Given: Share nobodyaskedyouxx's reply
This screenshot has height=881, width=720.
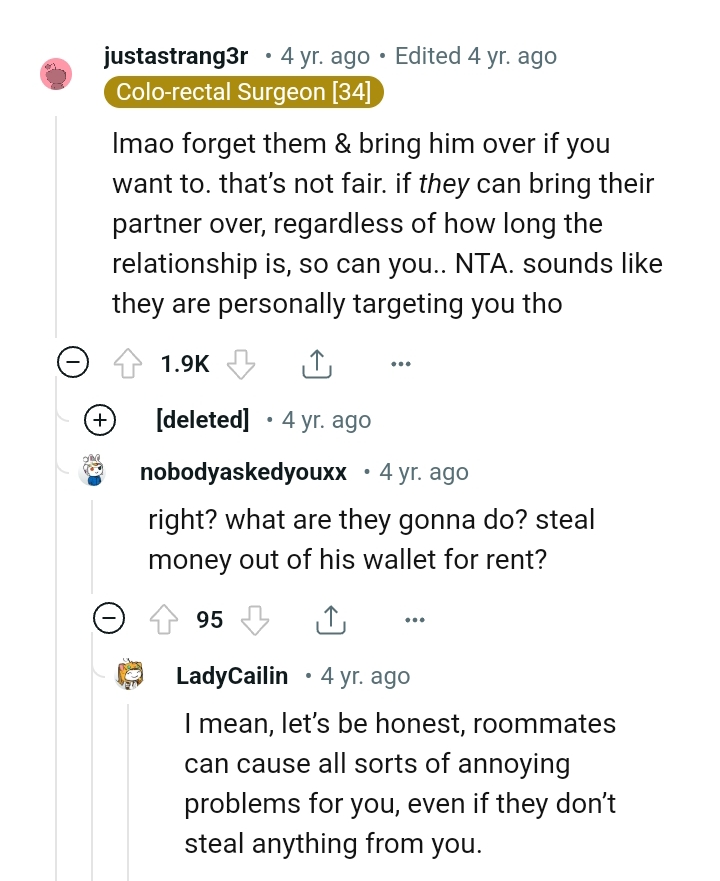Looking at the screenshot, I should [330, 619].
